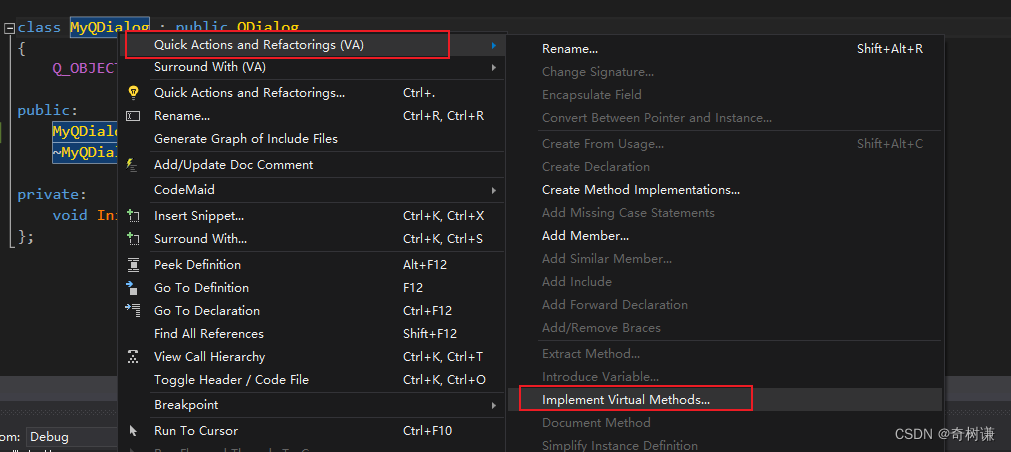Click the void keyword in the editor
This screenshot has height=452, width=1011.
click(70, 215)
